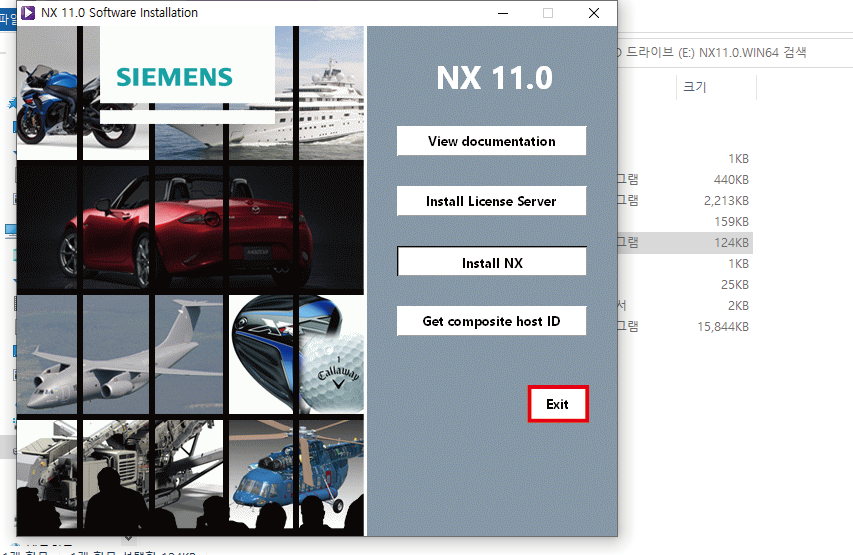
Task: Minimize the NX 11.0 Software Installation window
Action: click(x=503, y=13)
